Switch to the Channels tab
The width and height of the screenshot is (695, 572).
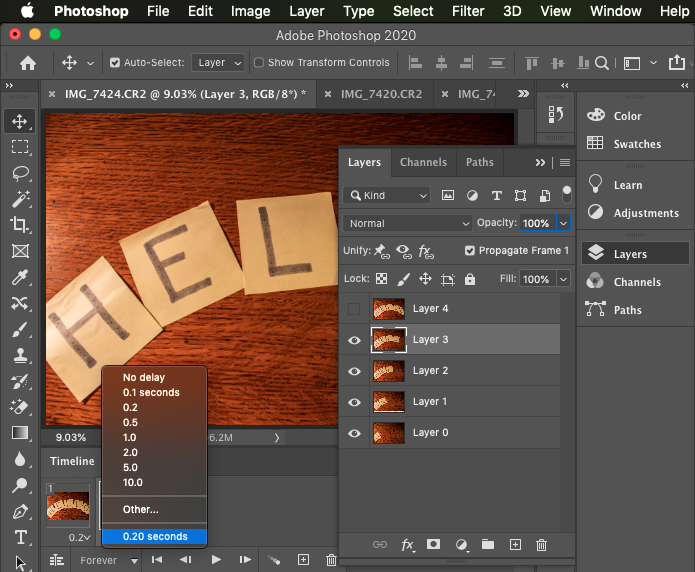click(x=423, y=162)
